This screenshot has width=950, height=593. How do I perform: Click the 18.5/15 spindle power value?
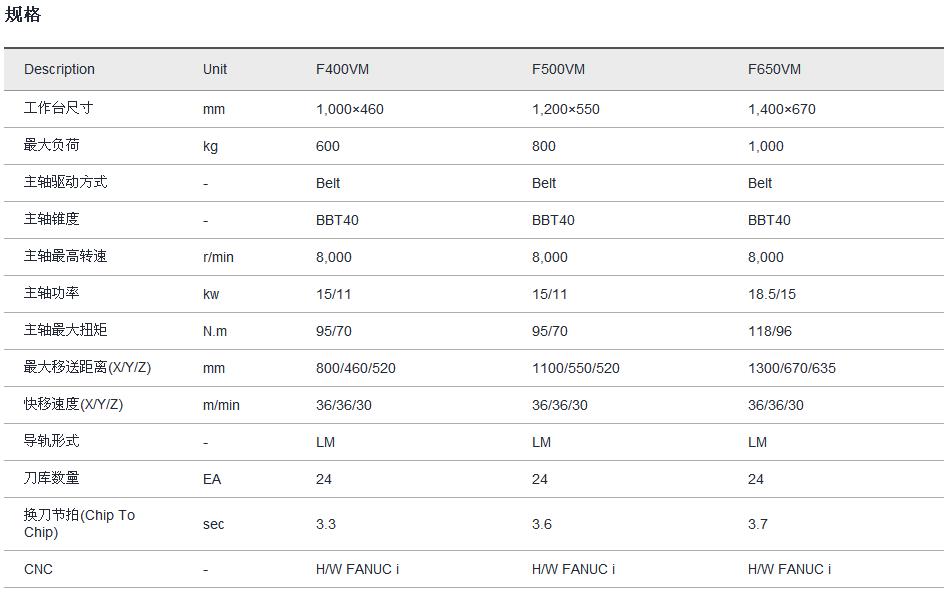click(771, 294)
